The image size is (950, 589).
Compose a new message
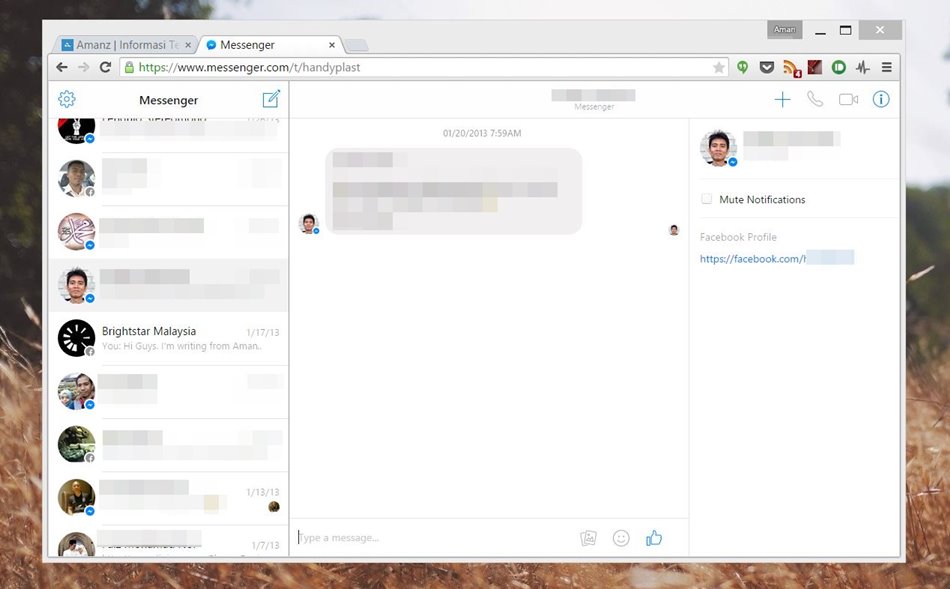(x=271, y=99)
